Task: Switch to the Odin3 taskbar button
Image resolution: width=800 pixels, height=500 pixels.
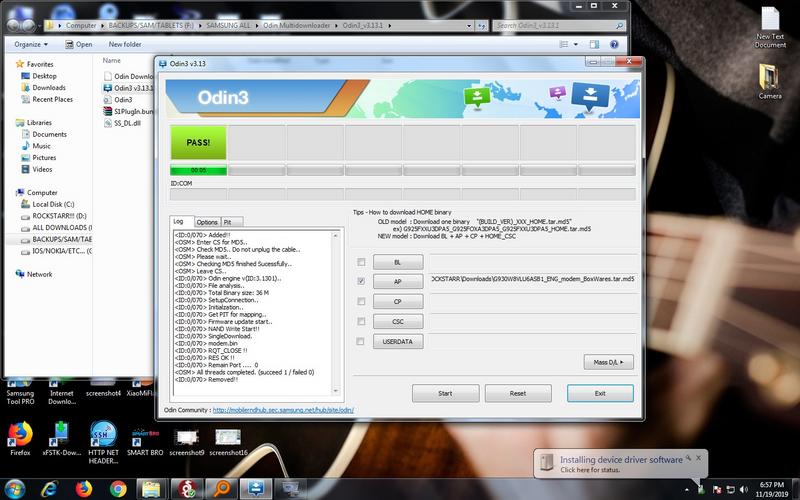Action: pyautogui.click(x=256, y=489)
